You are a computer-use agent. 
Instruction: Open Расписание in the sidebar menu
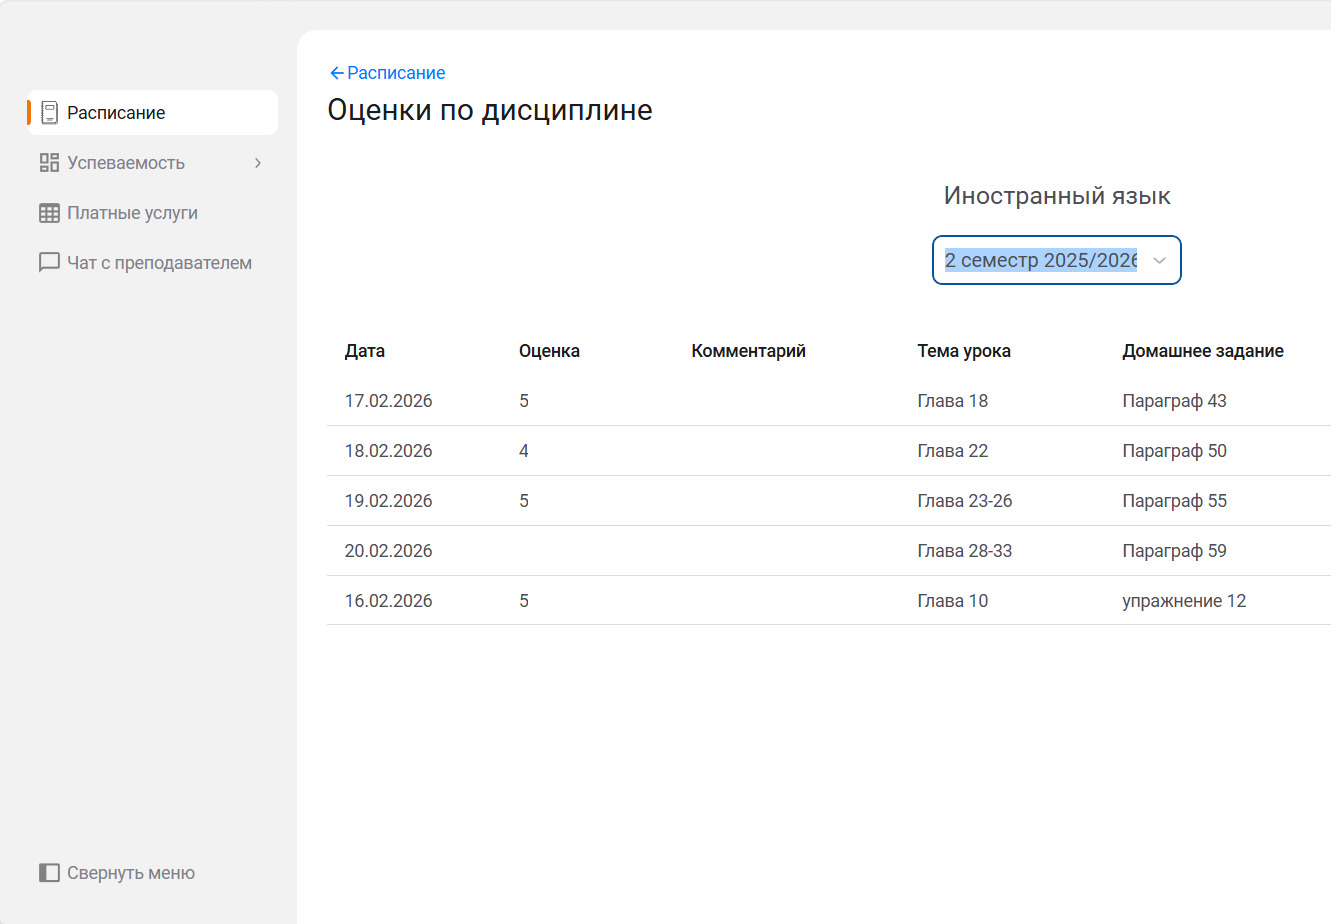[152, 113]
